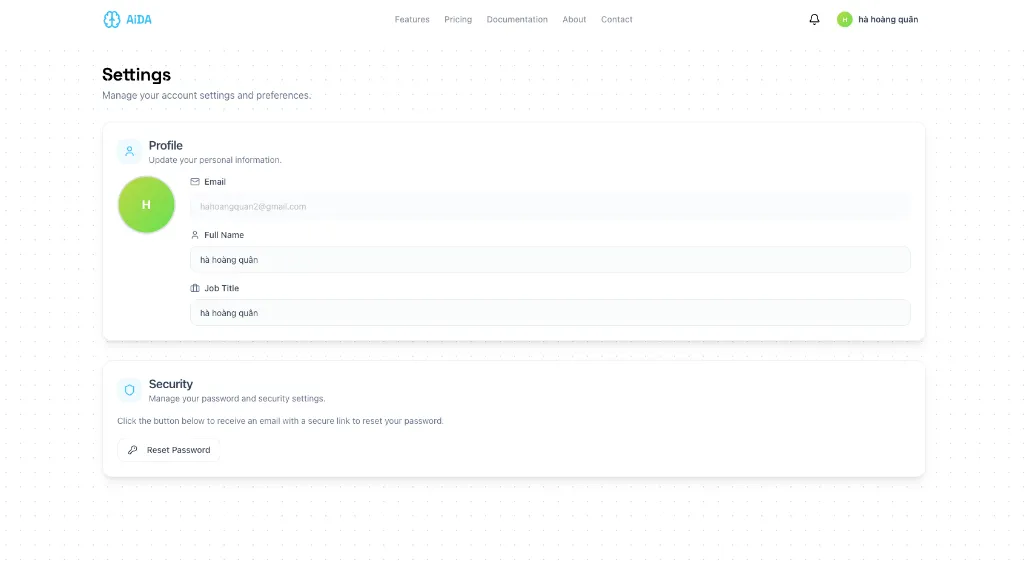Click the Settings page heading
This screenshot has height=561, width=1024.
[x=136, y=74]
